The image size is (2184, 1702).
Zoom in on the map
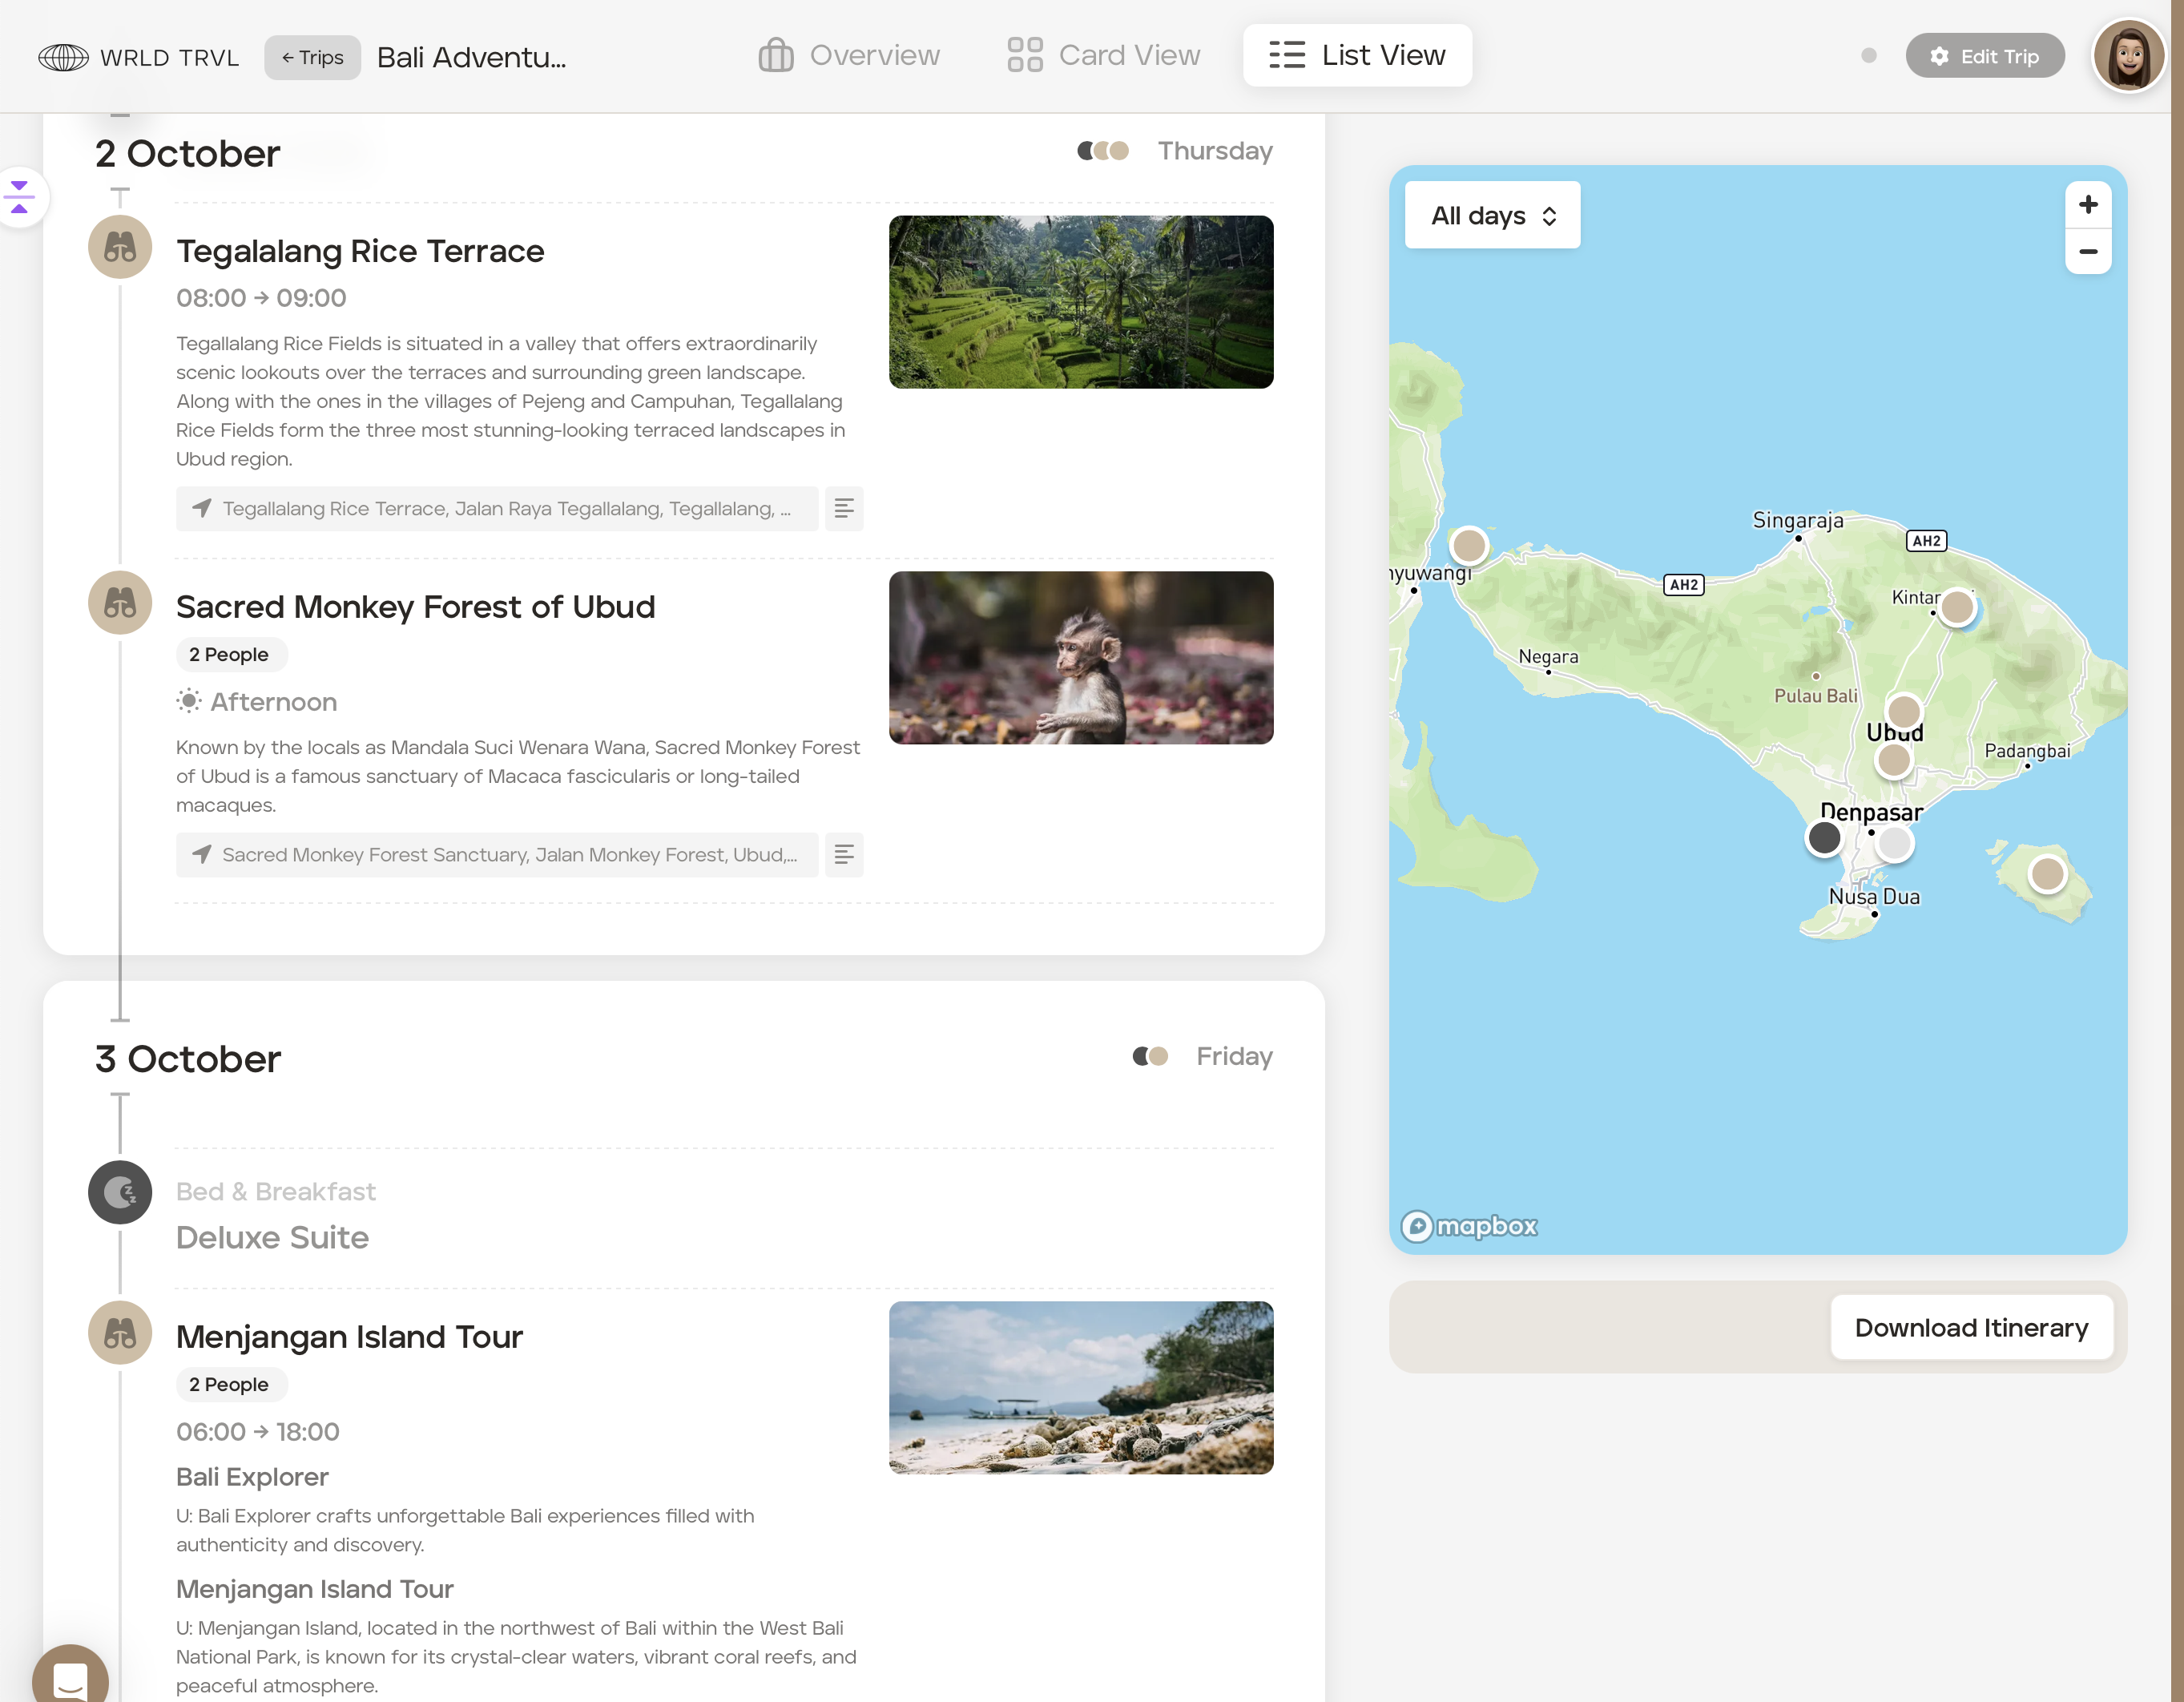[2088, 205]
